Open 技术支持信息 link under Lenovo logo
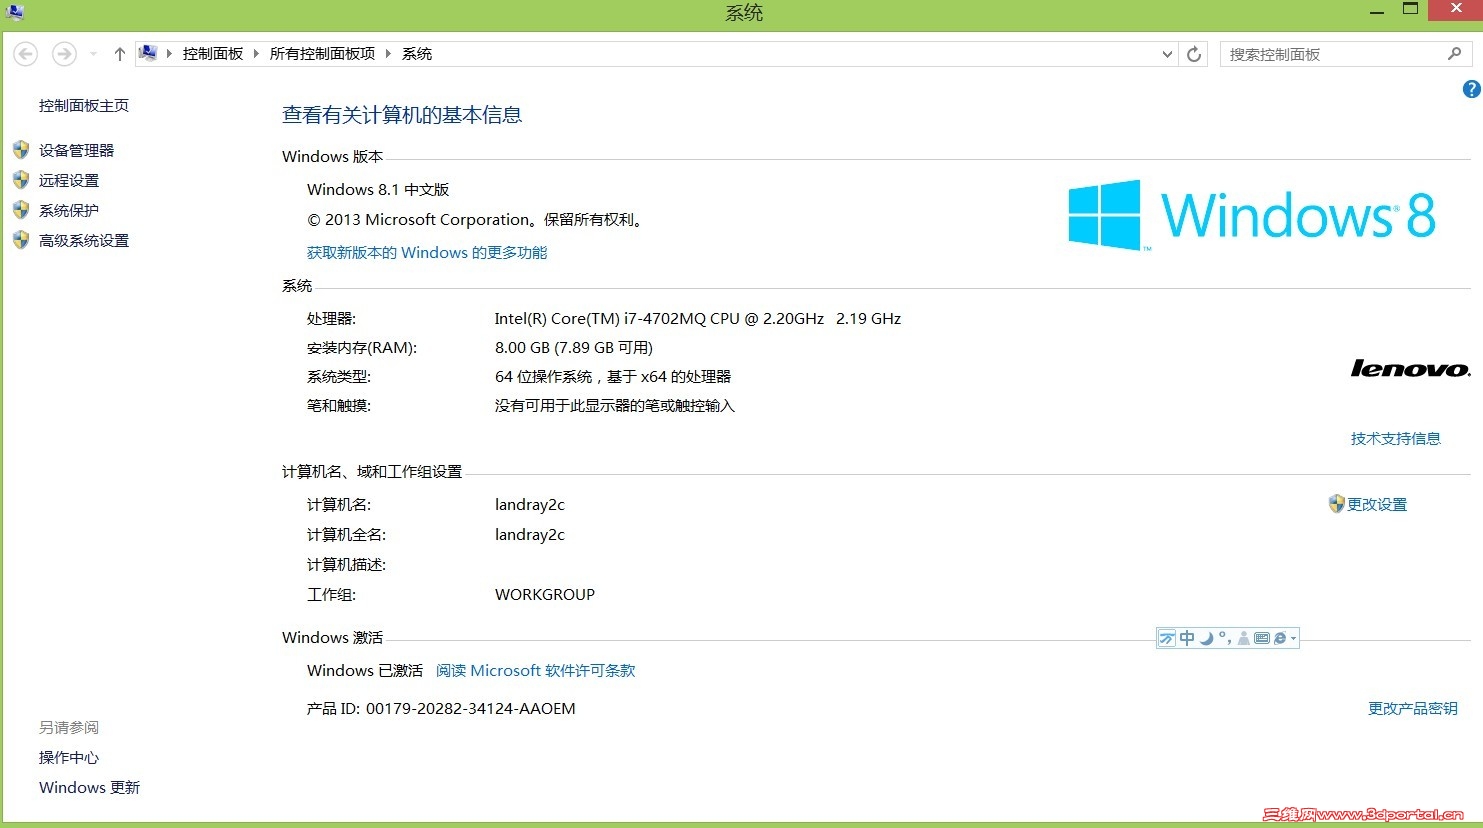 coord(1396,438)
